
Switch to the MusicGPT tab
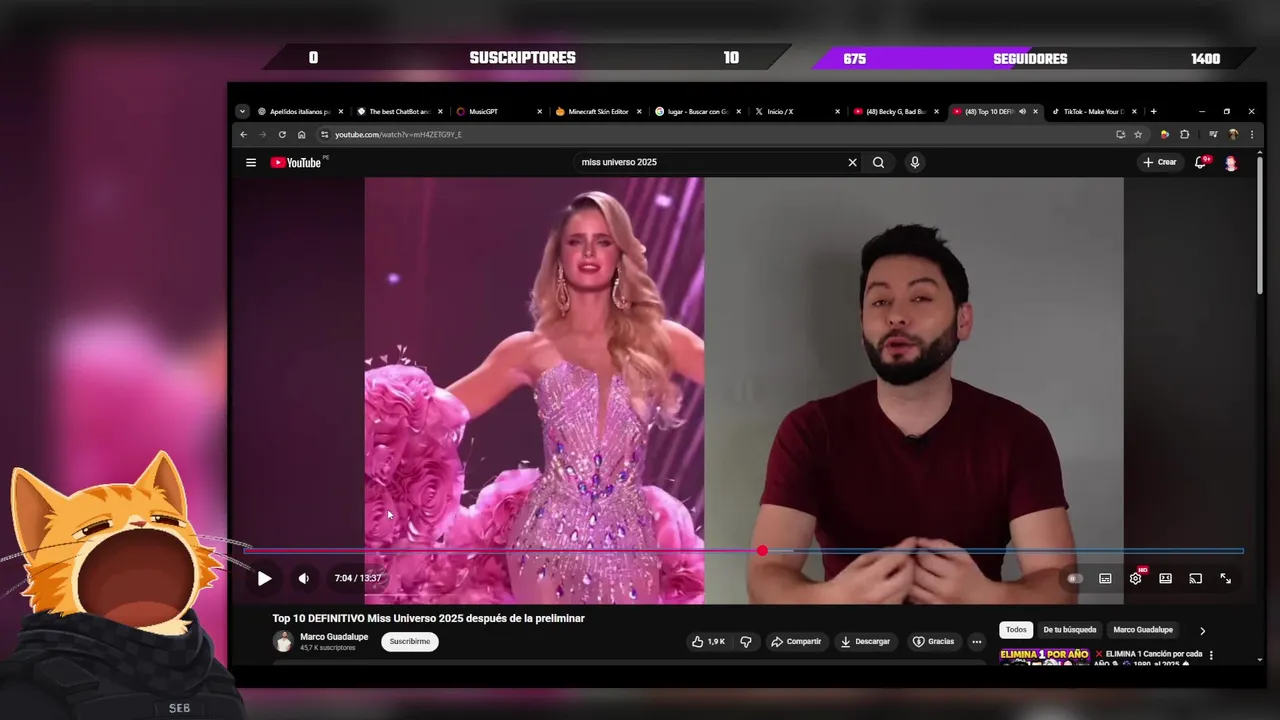pos(498,111)
